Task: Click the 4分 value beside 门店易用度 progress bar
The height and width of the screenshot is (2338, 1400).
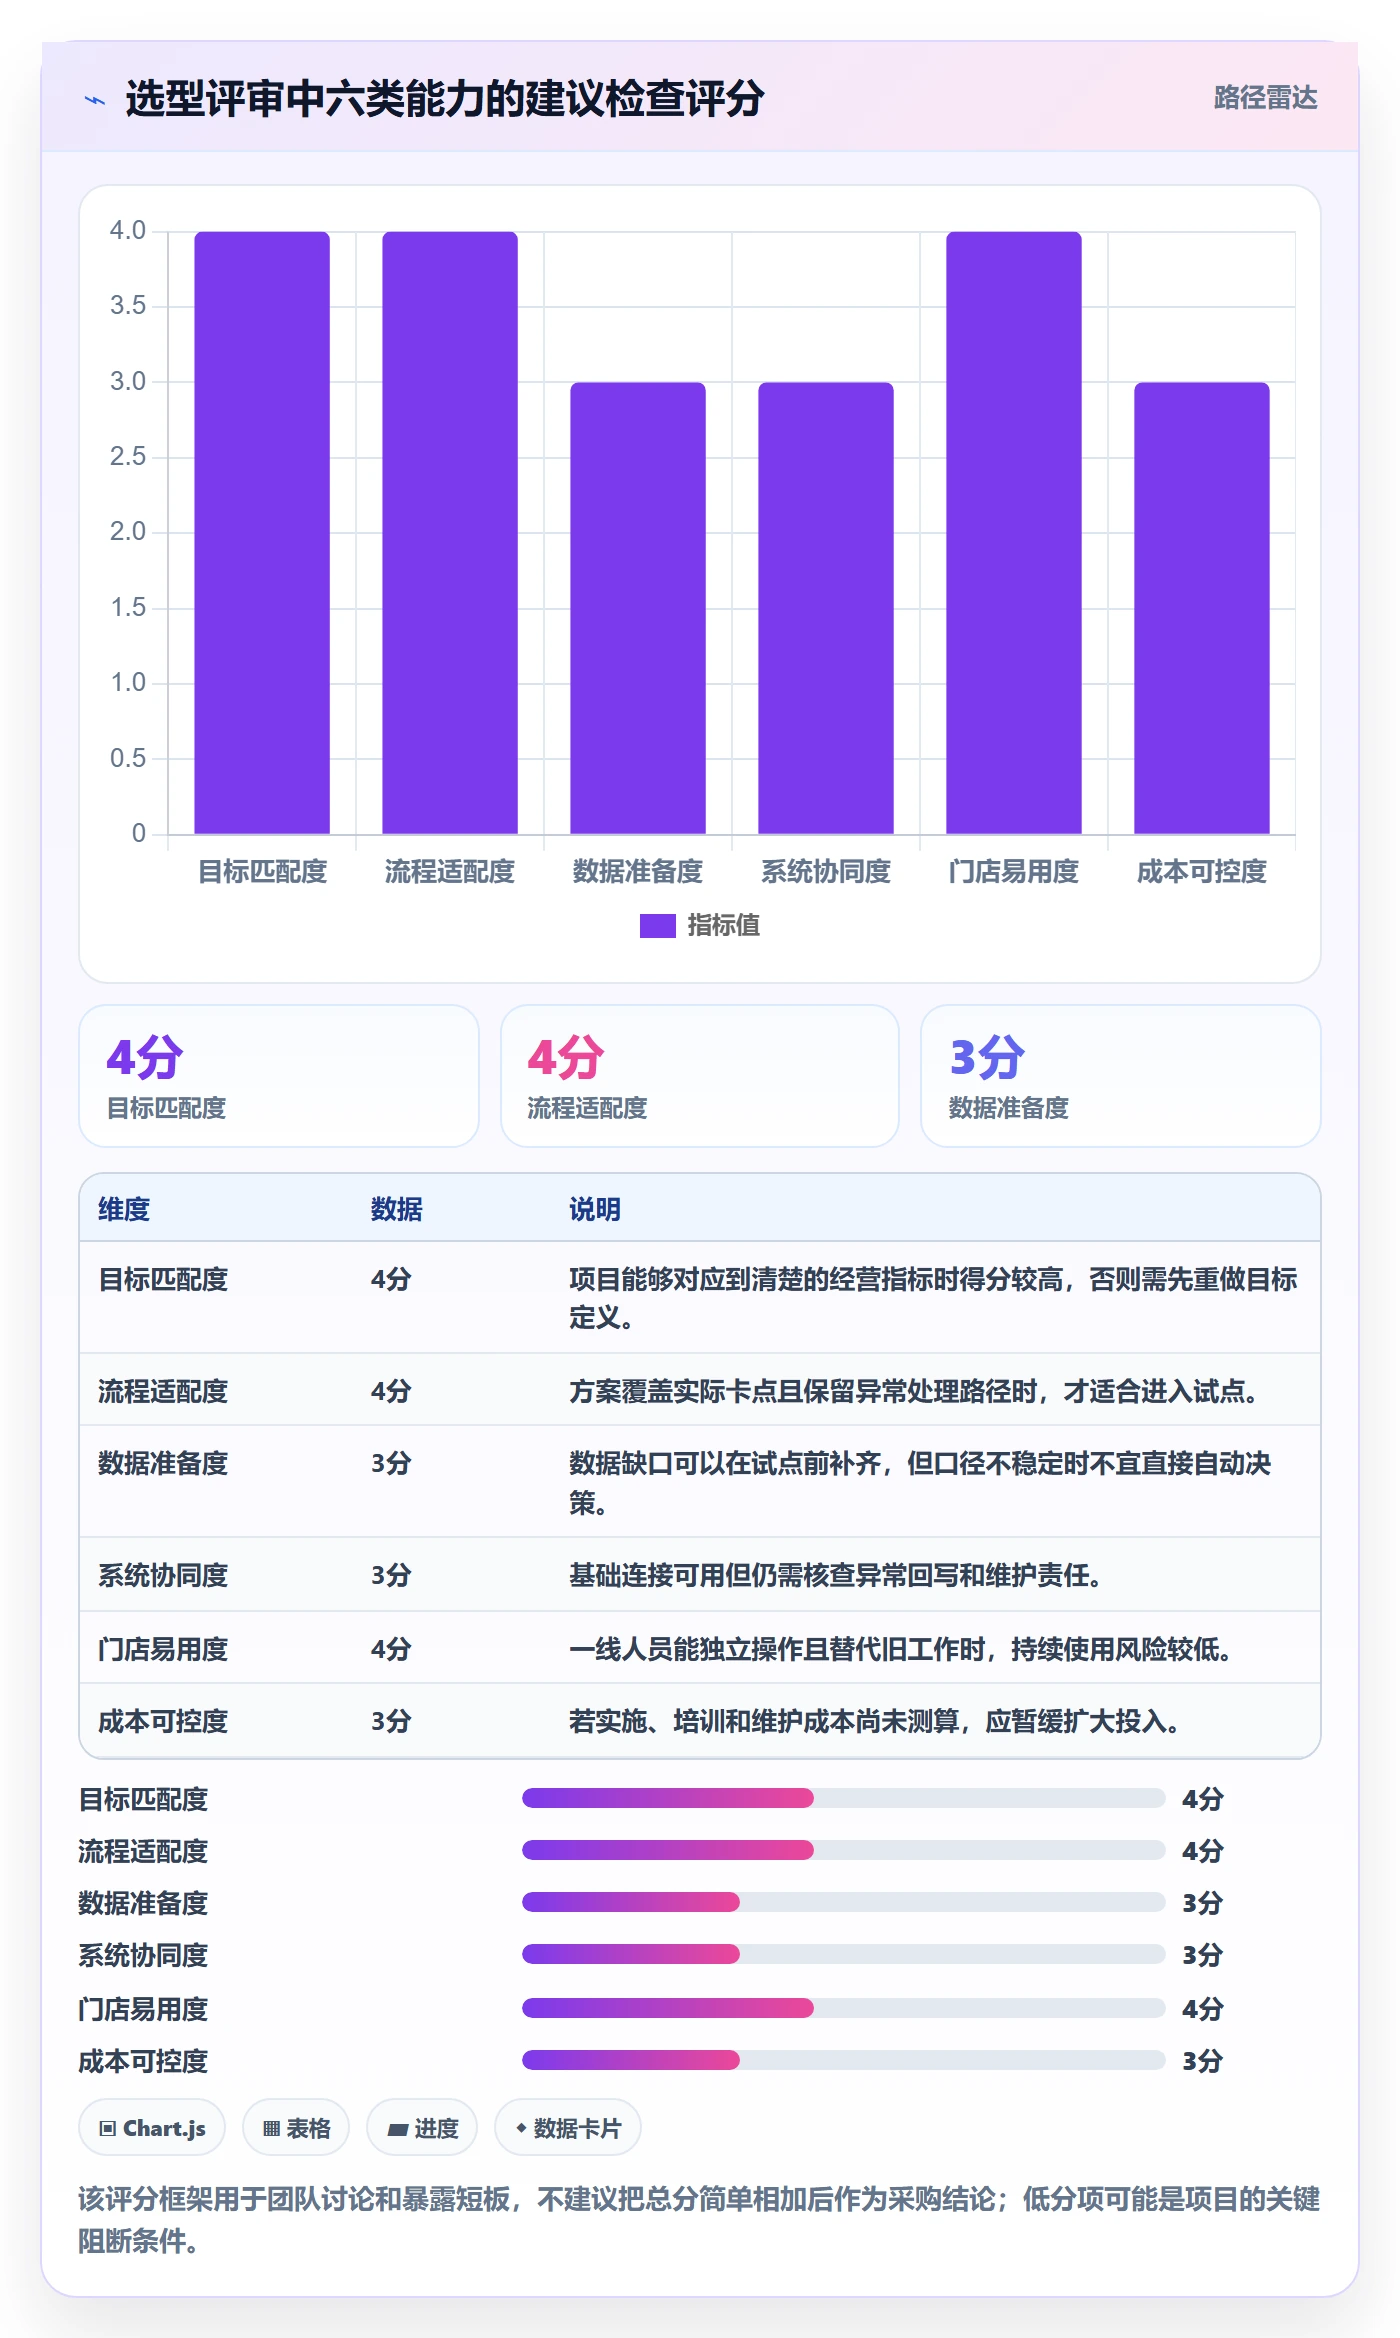Action: [x=1203, y=2009]
